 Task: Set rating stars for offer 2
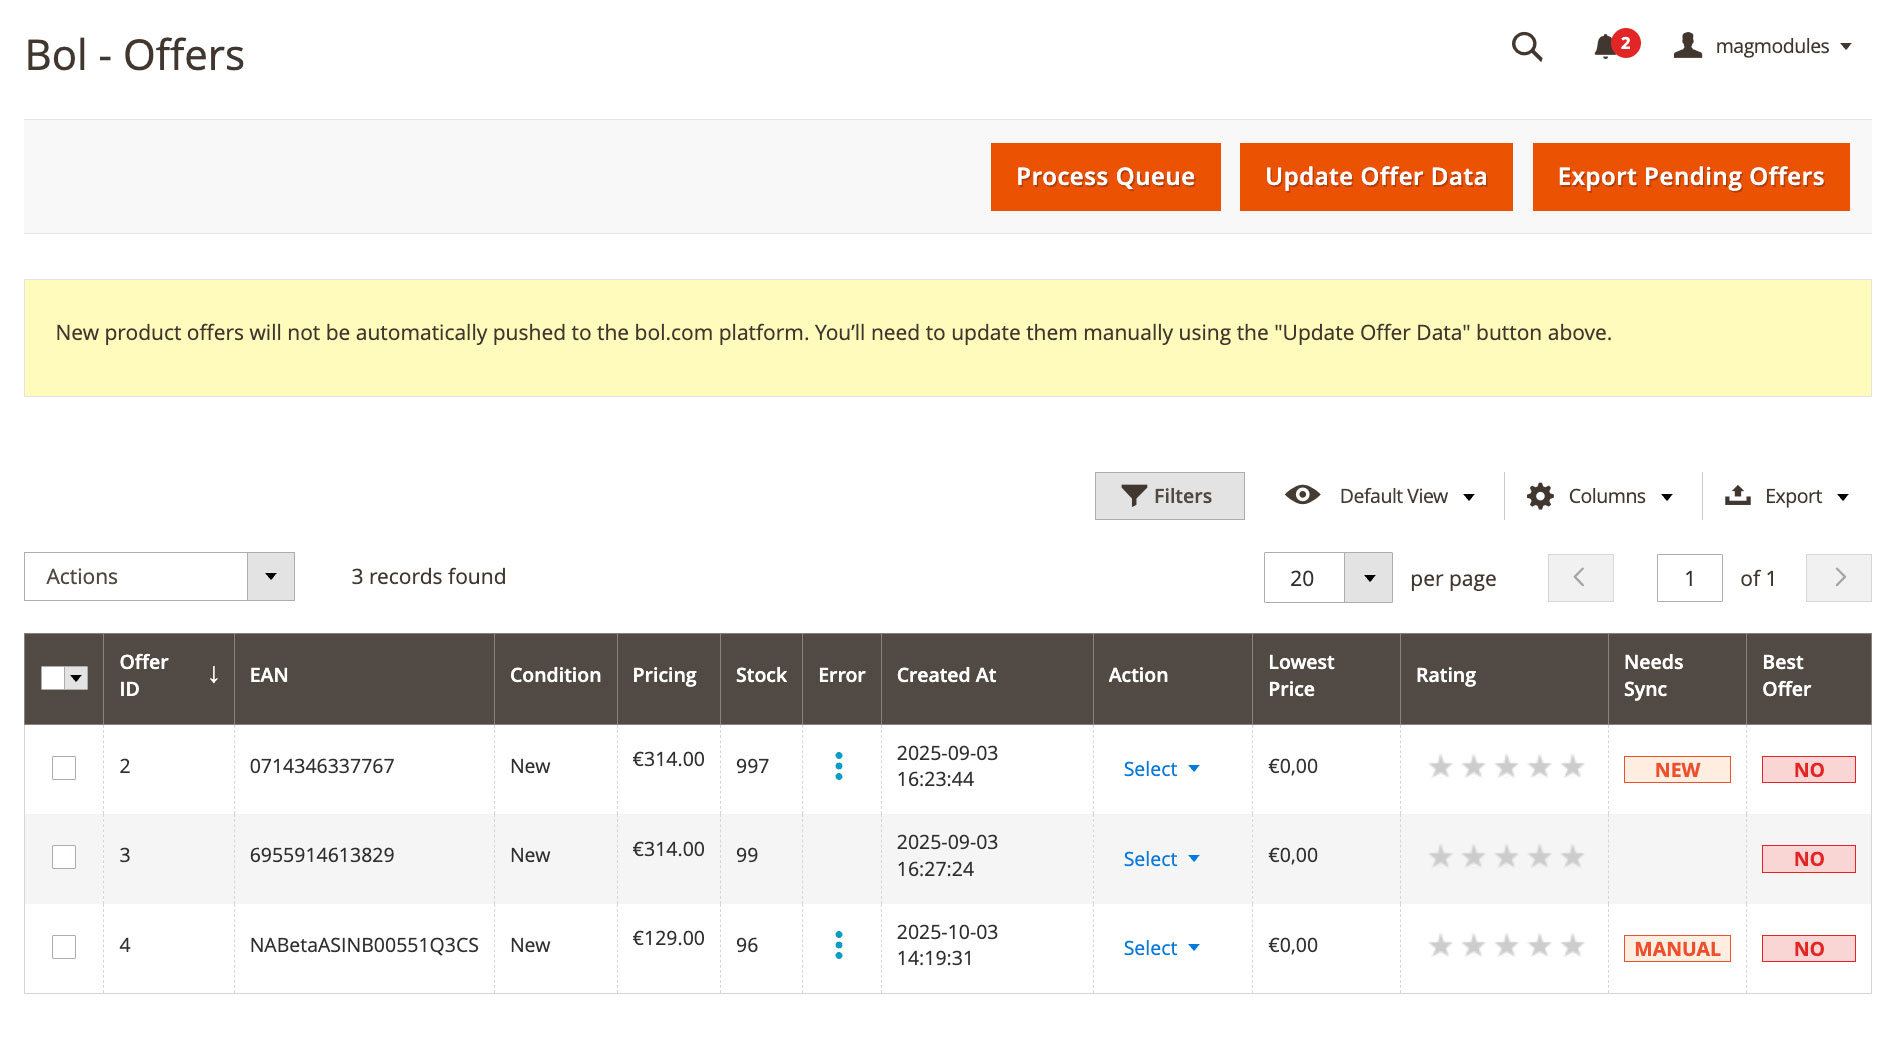(1505, 767)
